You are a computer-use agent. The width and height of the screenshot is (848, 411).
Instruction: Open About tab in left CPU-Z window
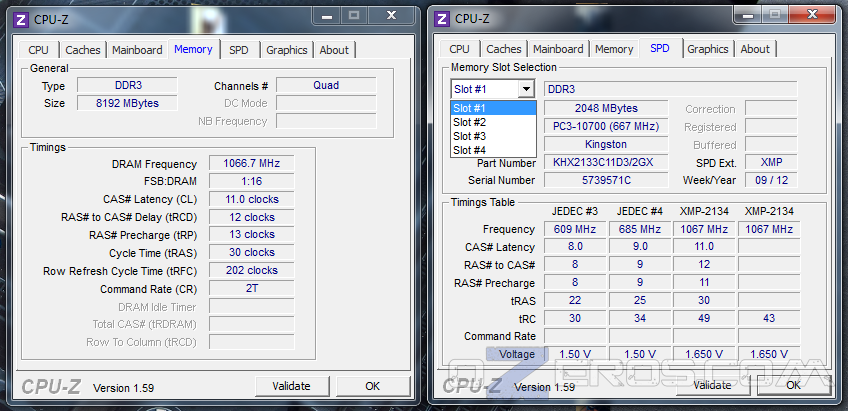point(334,50)
